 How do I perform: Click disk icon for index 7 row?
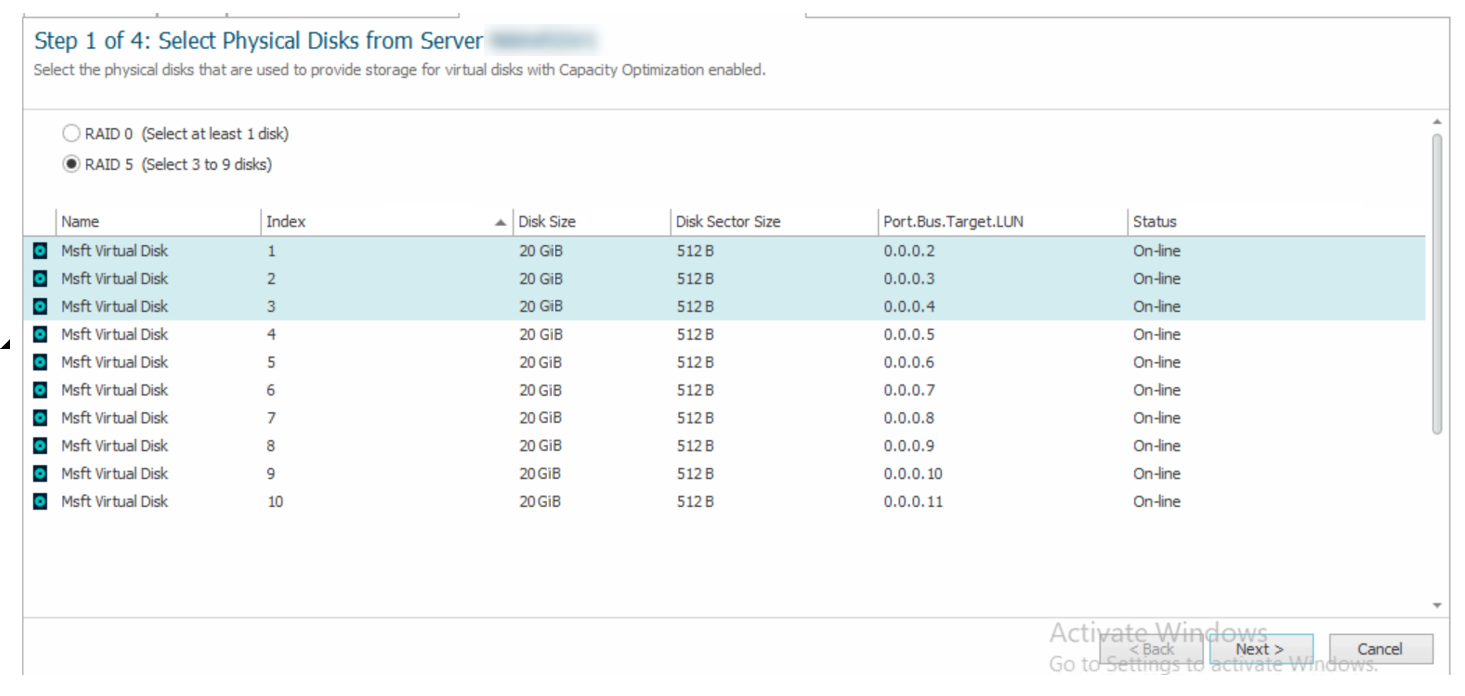click(40, 418)
